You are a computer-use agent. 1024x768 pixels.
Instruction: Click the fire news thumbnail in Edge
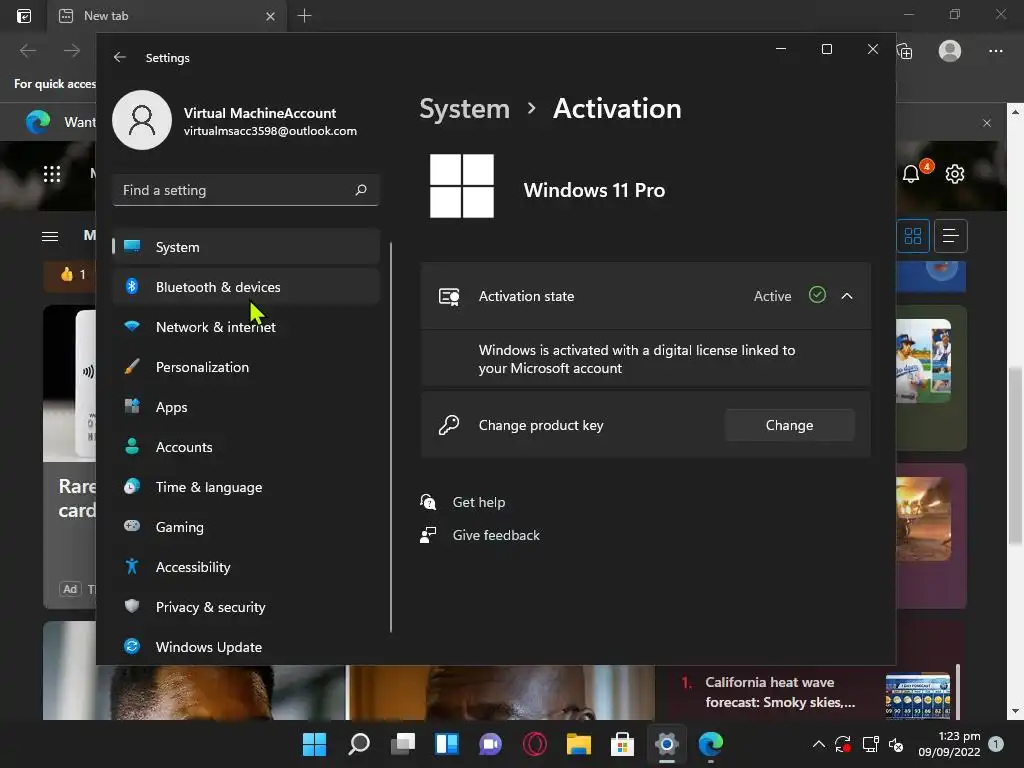coord(923,519)
